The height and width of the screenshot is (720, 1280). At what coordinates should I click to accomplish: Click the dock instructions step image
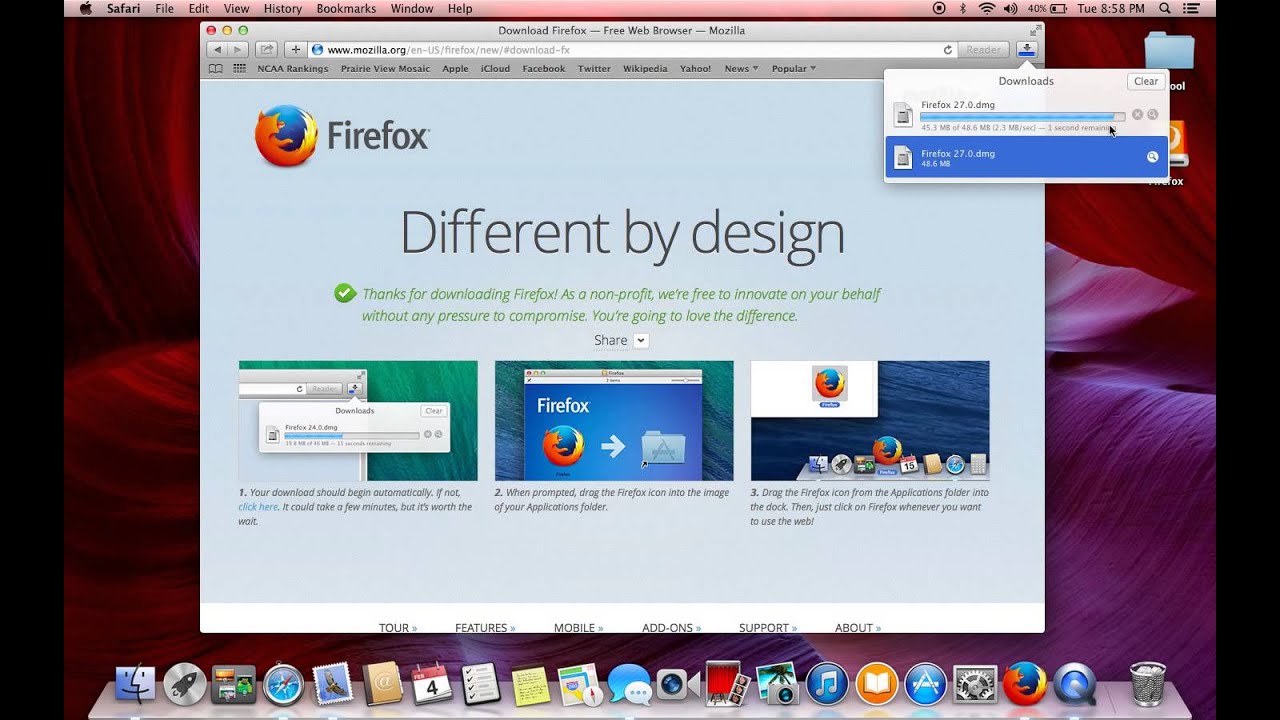coord(870,421)
